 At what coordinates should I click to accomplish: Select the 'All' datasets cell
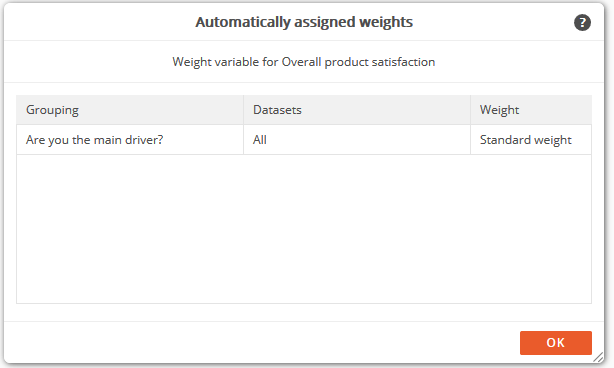pyautogui.click(x=357, y=140)
